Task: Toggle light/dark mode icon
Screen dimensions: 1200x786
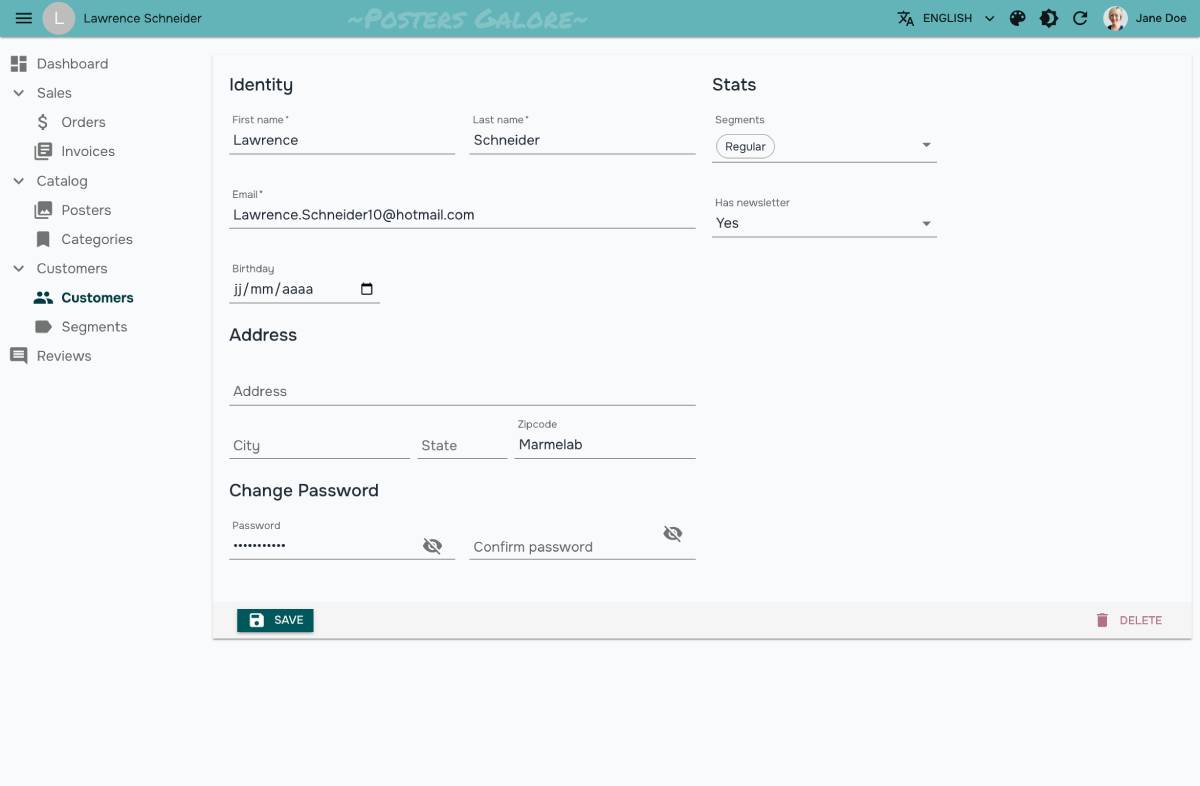Action: 1048,18
